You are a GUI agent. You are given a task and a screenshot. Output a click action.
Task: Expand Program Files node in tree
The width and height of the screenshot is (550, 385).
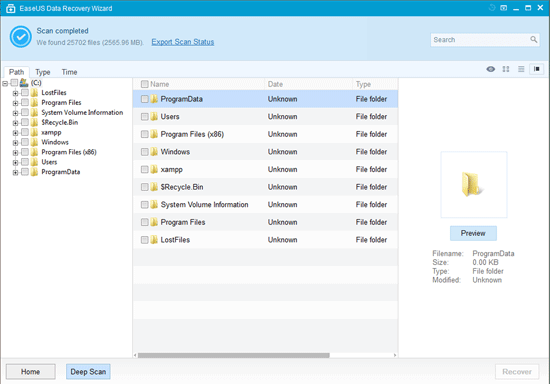15,103
